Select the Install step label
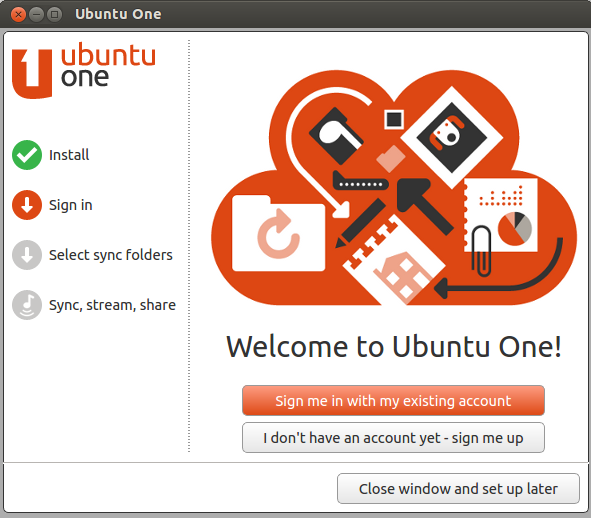Screen dimensions: 591x518 69,155
